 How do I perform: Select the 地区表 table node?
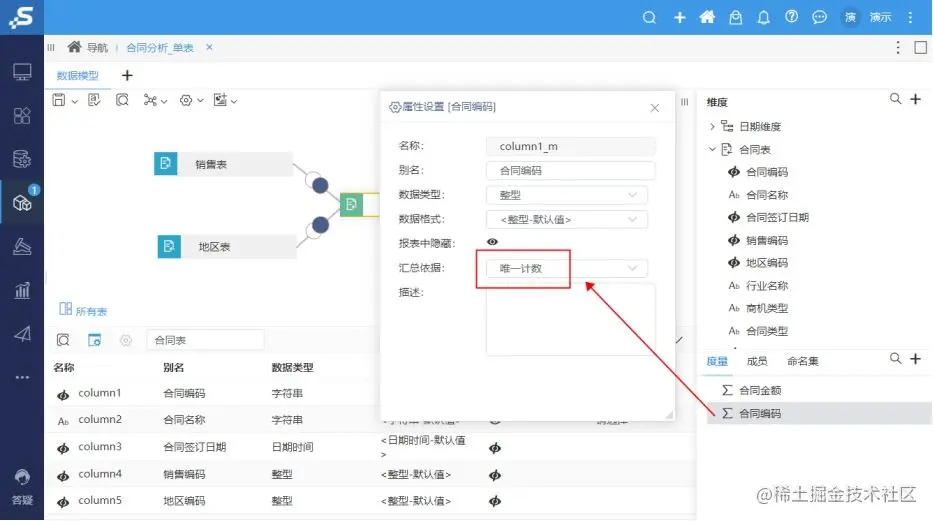pos(226,246)
